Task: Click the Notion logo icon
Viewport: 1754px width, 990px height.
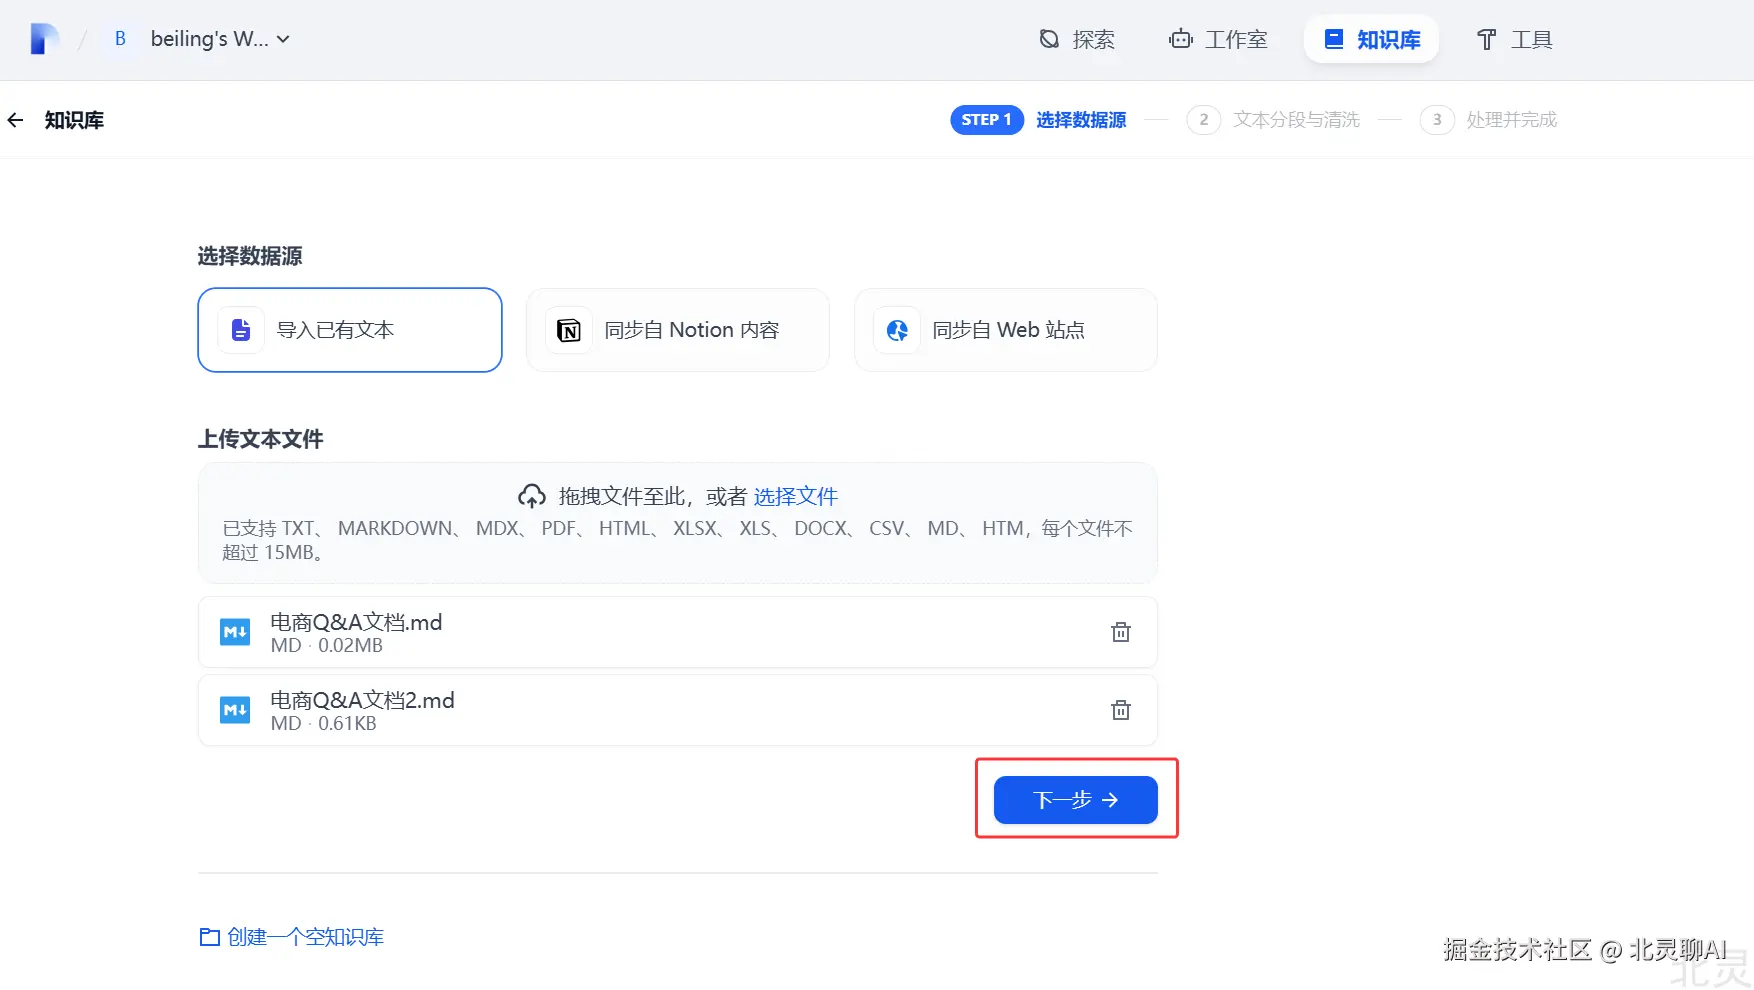Action: click(569, 330)
